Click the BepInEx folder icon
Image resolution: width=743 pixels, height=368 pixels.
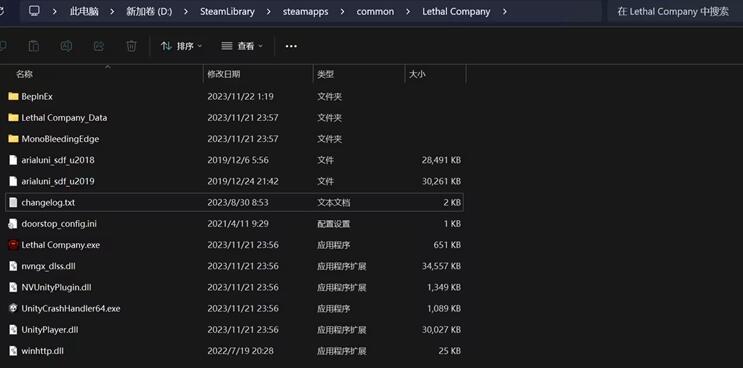(13, 97)
